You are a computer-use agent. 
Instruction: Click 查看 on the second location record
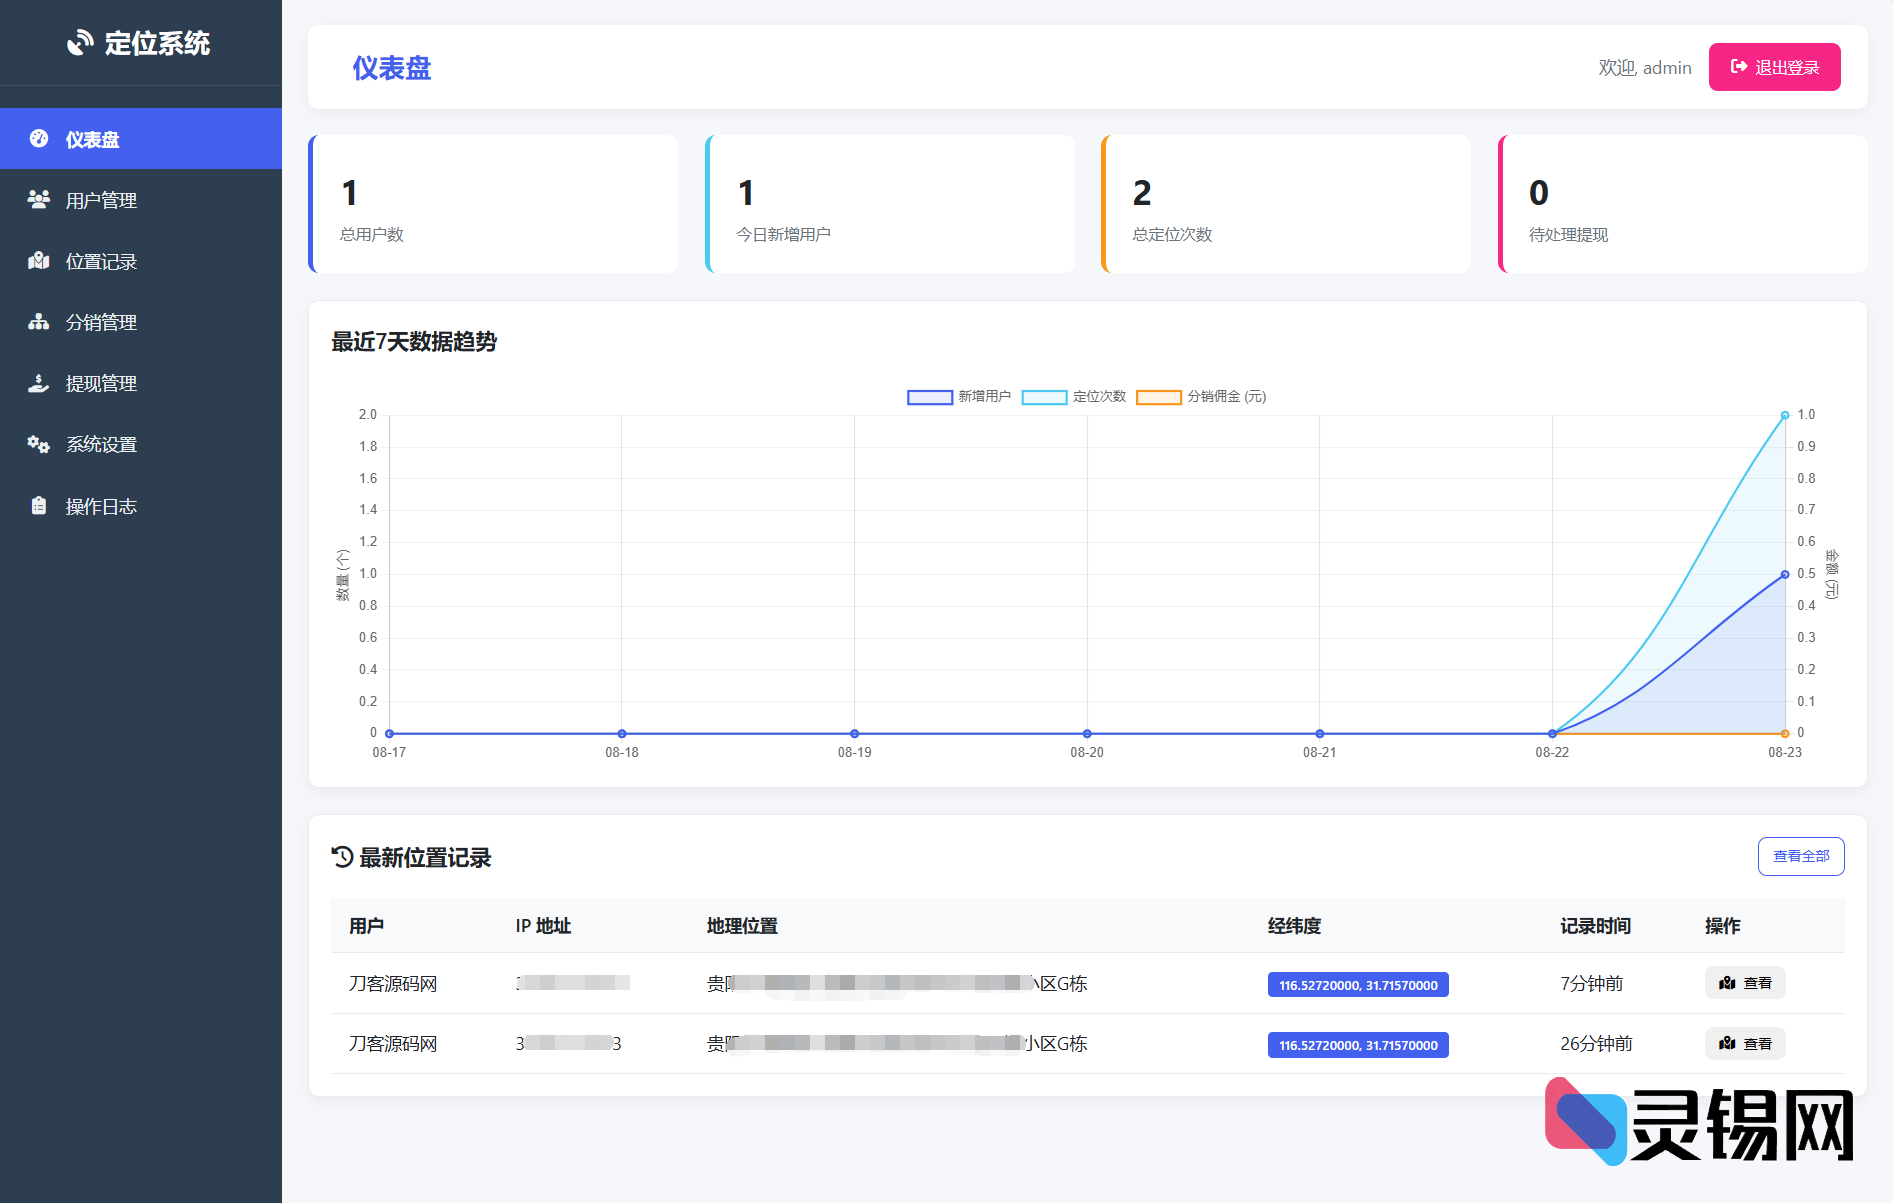(x=1745, y=1043)
